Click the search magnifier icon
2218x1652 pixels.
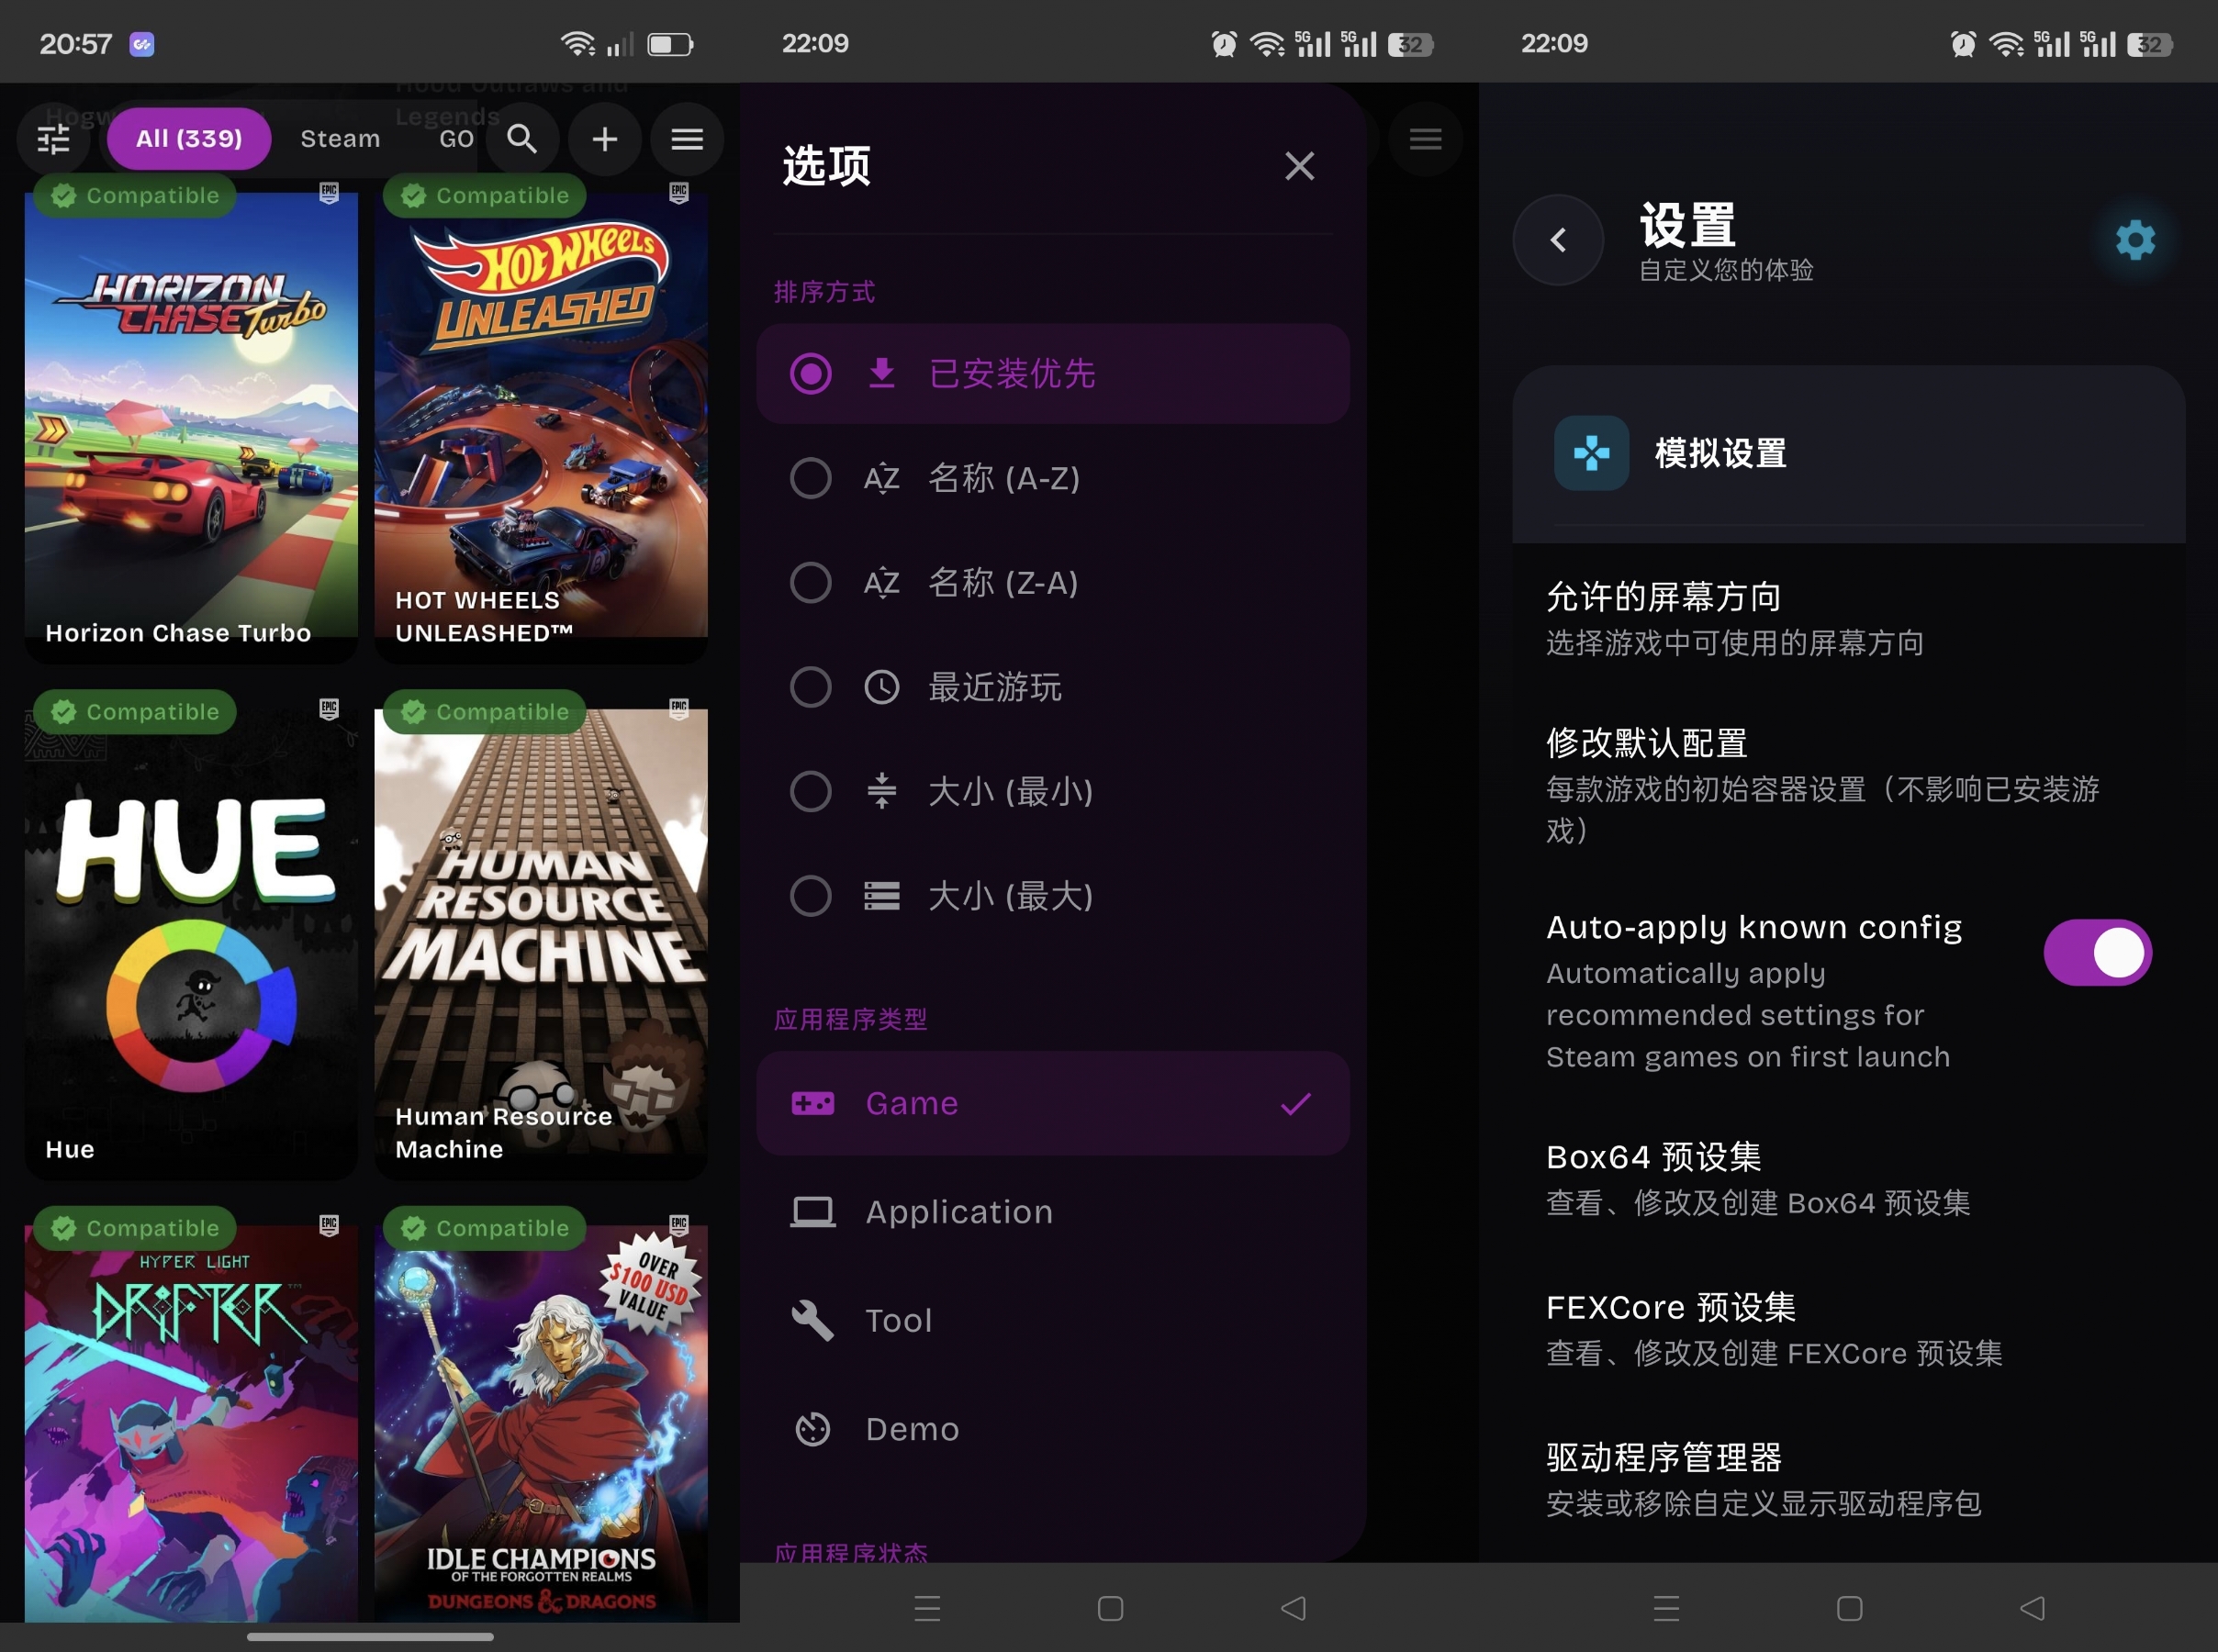522,139
